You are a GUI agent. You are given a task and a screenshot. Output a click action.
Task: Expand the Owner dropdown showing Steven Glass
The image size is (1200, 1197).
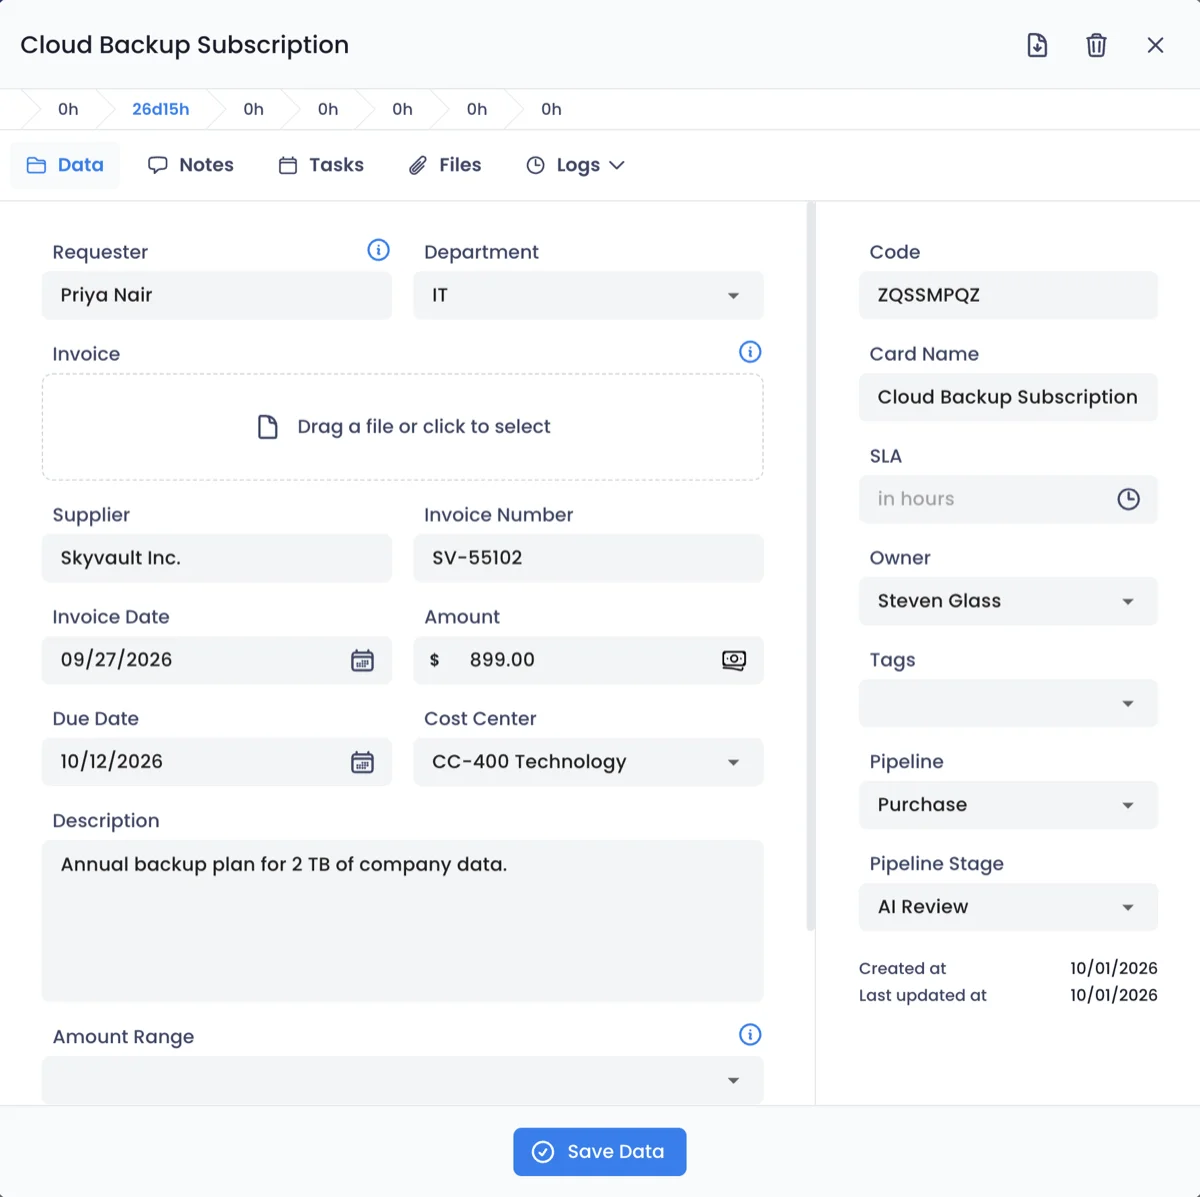(x=1008, y=601)
